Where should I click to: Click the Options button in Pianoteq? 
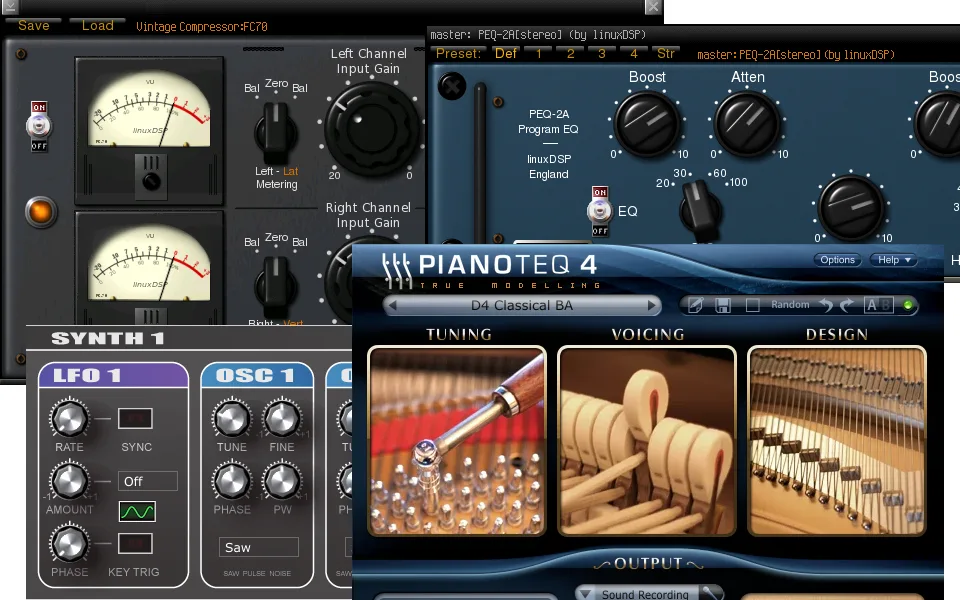point(837,260)
